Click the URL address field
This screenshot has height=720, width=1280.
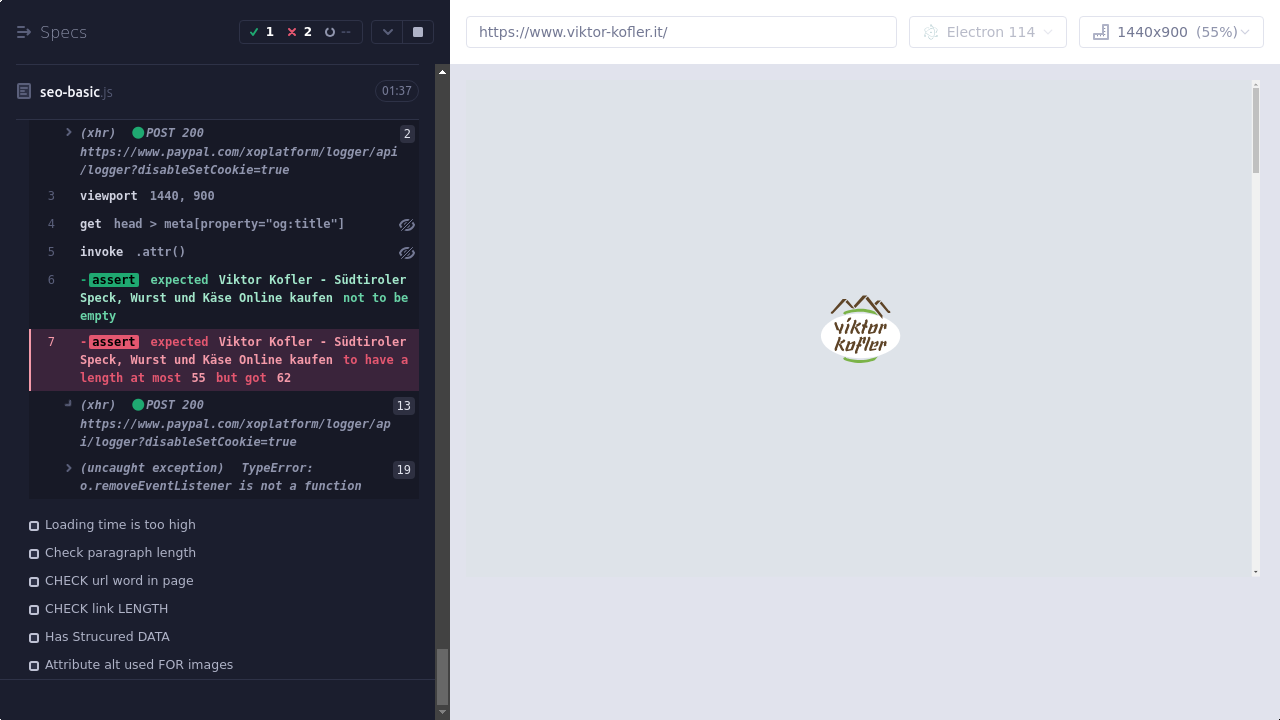[x=681, y=32]
